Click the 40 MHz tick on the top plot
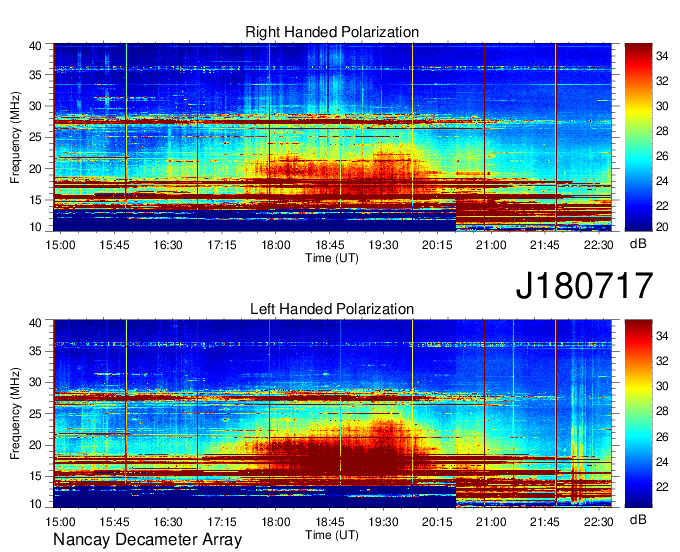This screenshot has width=680, height=552. pyautogui.click(x=35, y=46)
